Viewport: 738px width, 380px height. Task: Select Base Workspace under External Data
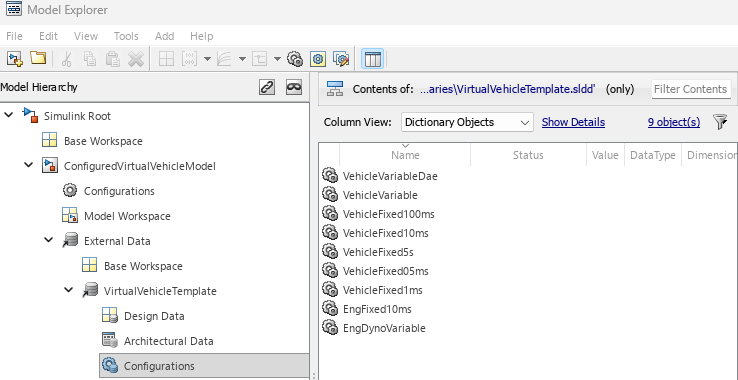point(143,266)
